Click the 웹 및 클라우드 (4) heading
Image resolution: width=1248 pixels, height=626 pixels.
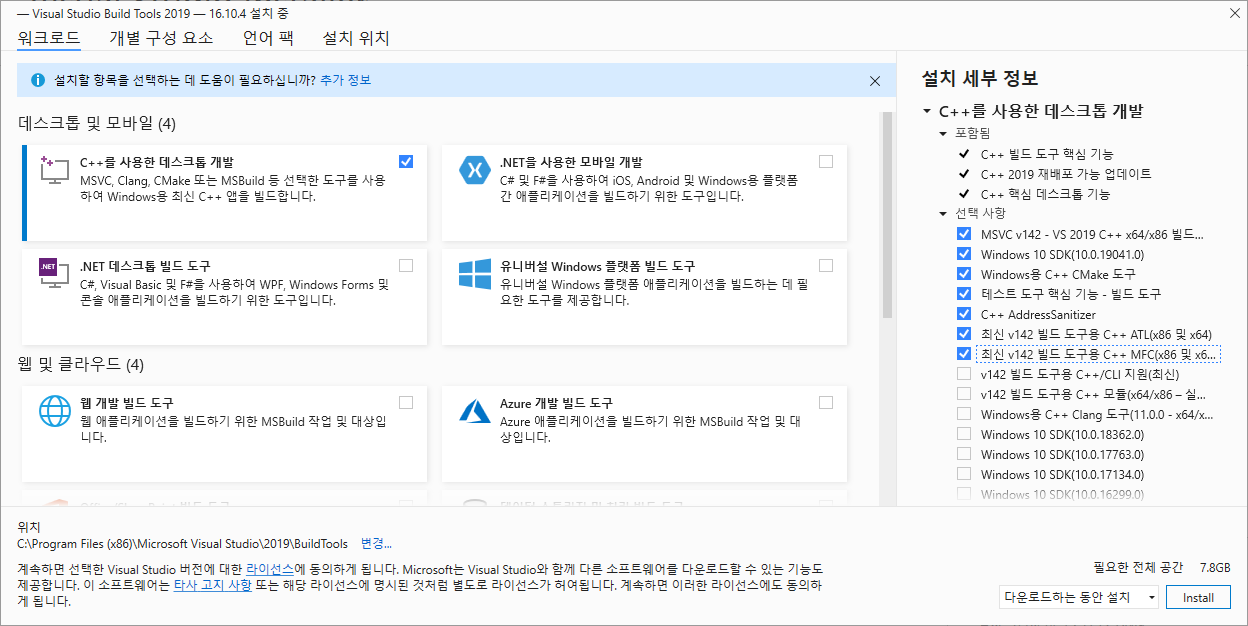pos(81,363)
